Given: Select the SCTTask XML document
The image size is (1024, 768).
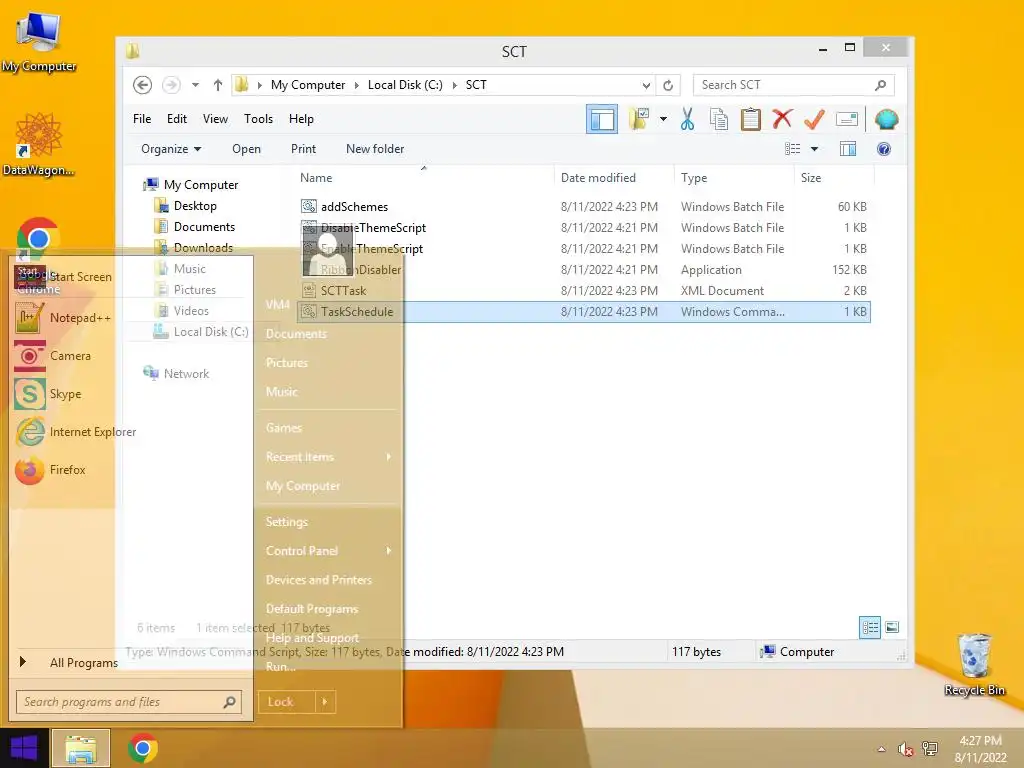Looking at the screenshot, I should tap(583, 291).
